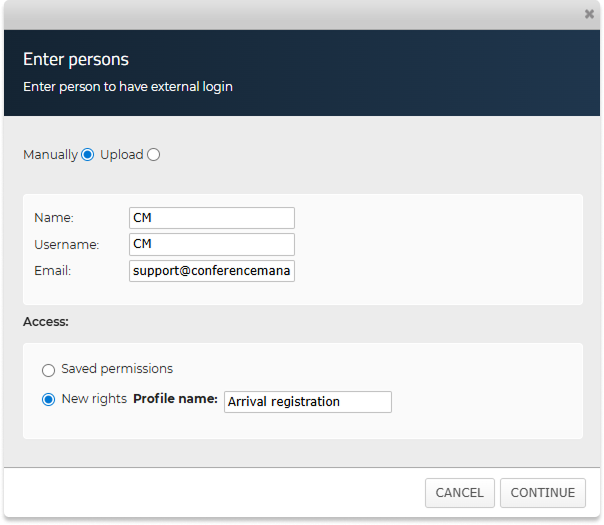
Task: Pick the New rights radio button
Action: (x=49, y=400)
